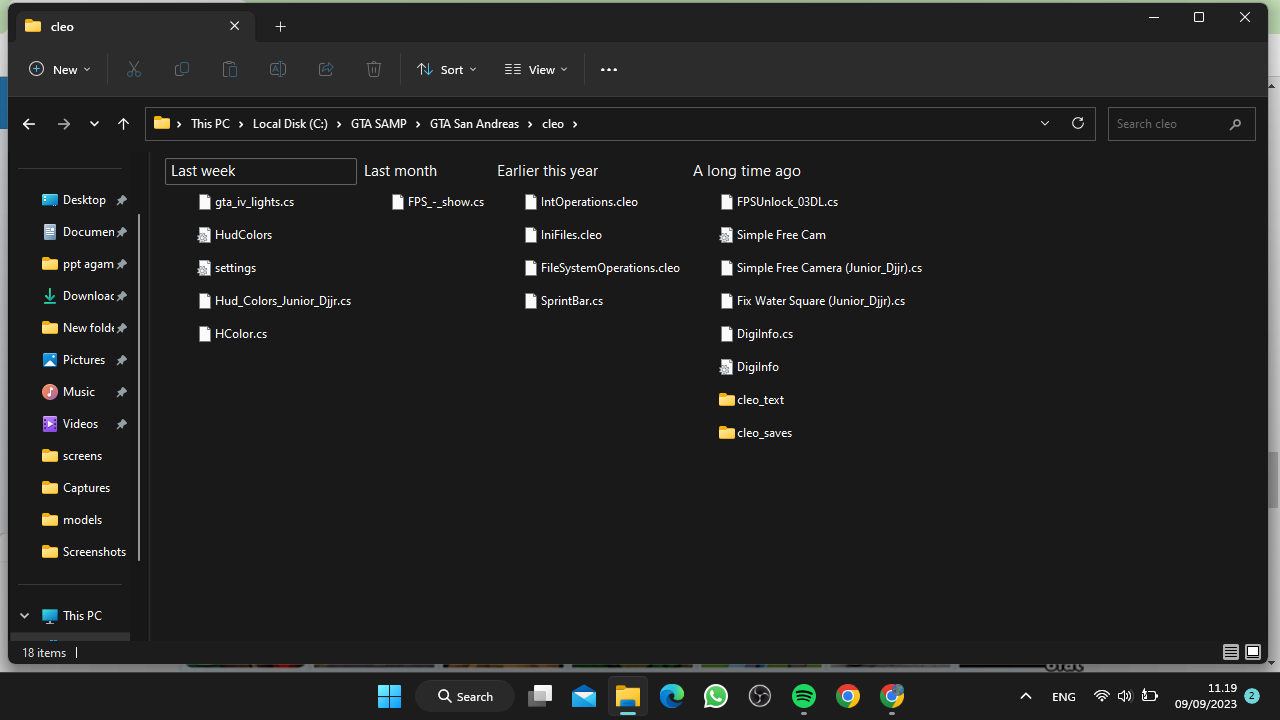The width and height of the screenshot is (1280, 720).
Task: Collapse the This PC tree node
Action: coord(25,616)
